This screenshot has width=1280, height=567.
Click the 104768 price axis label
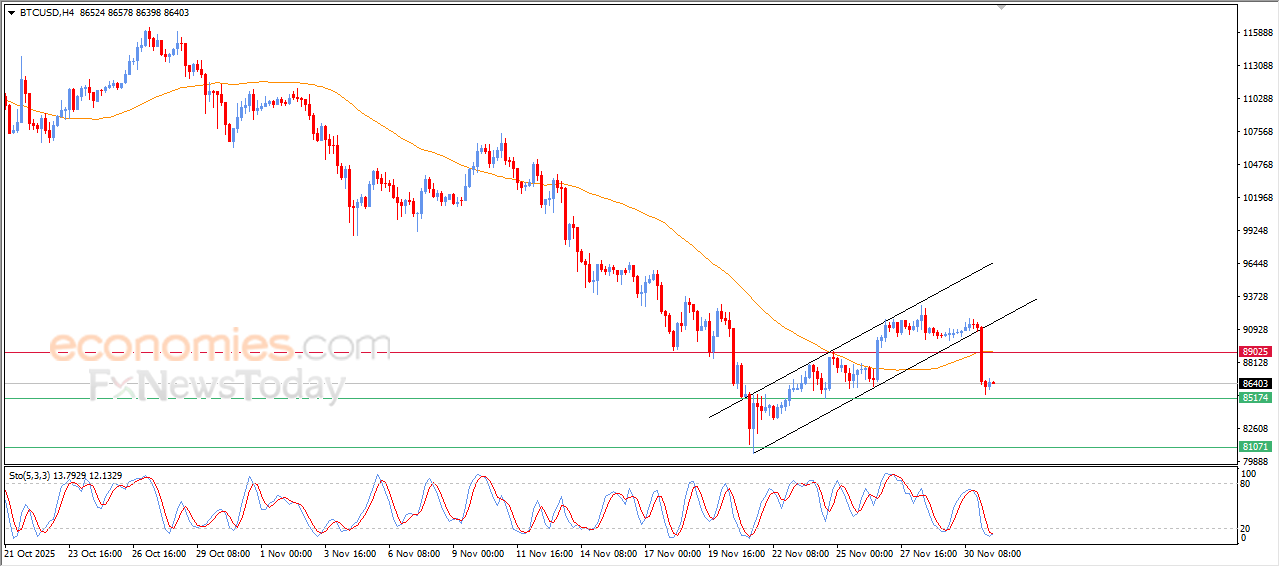click(1255, 165)
